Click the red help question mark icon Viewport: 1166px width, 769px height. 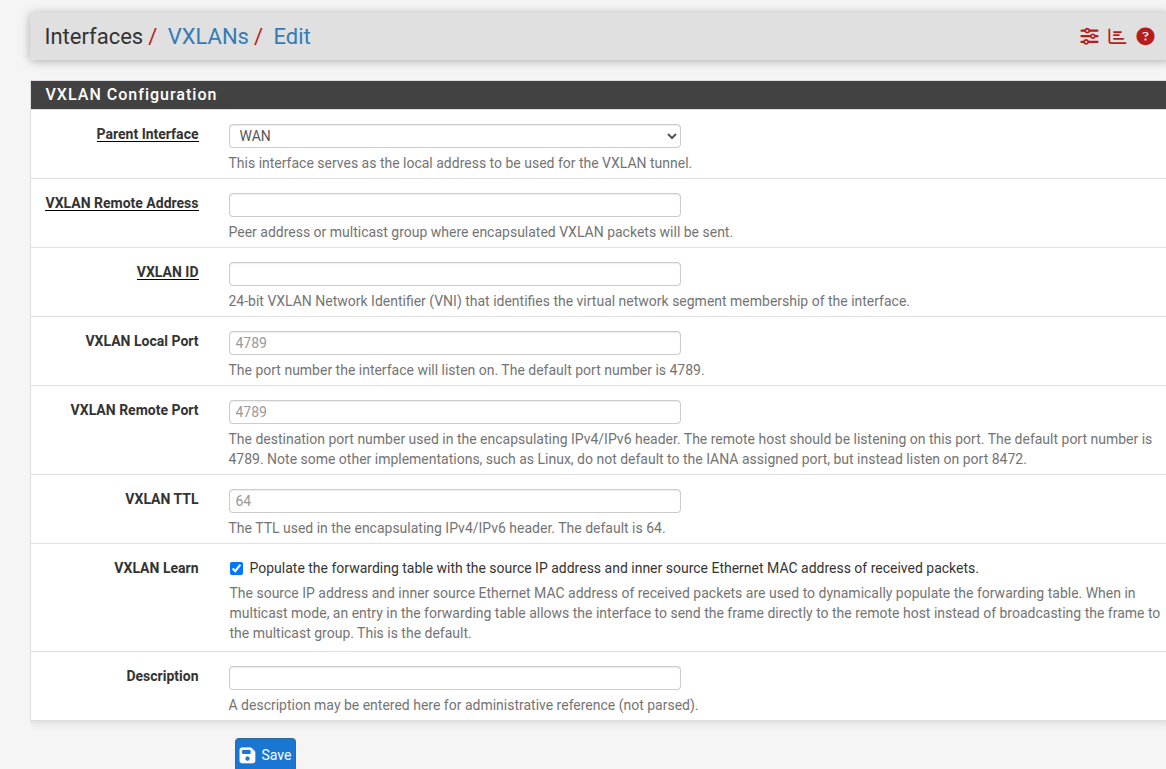click(1145, 37)
